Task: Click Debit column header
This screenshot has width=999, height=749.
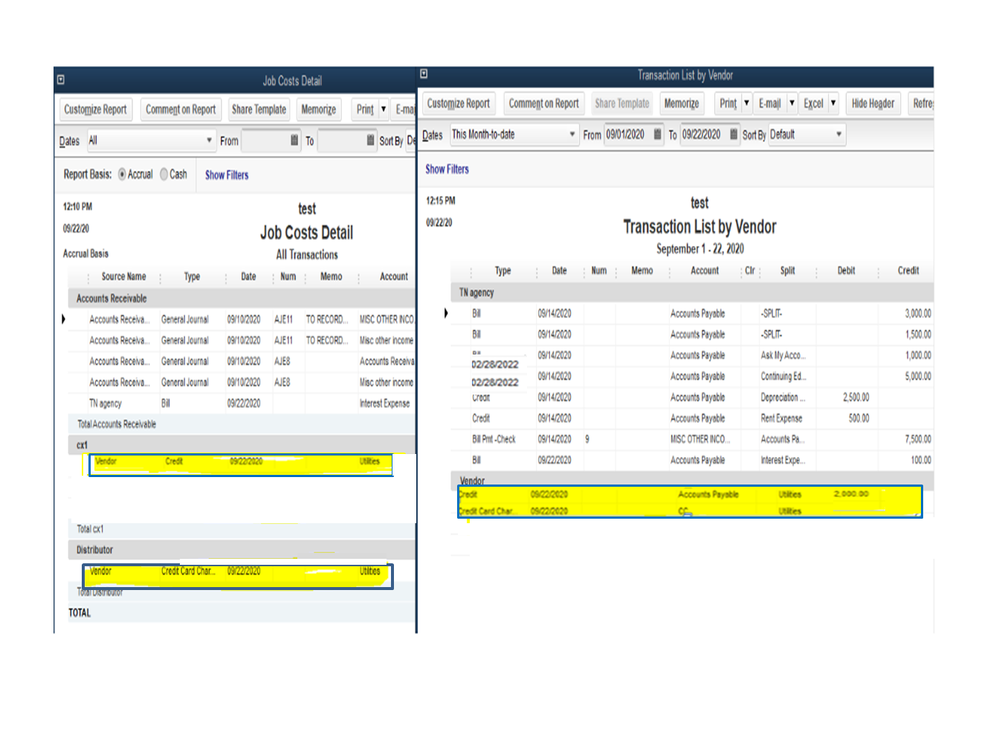Action: [847, 271]
